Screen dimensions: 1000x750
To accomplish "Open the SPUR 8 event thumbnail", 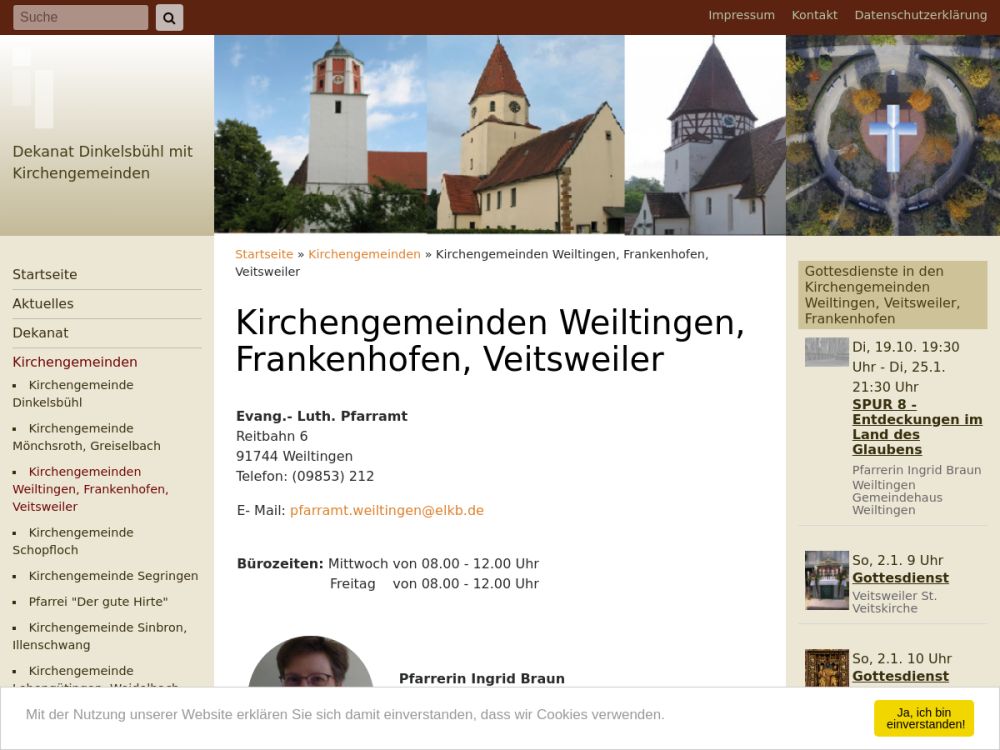I will click(826, 352).
